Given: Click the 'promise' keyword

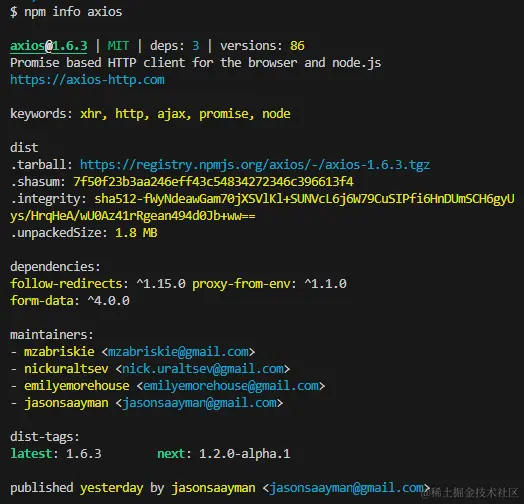Looking at the screenshot, I should [x=224, y=114].
